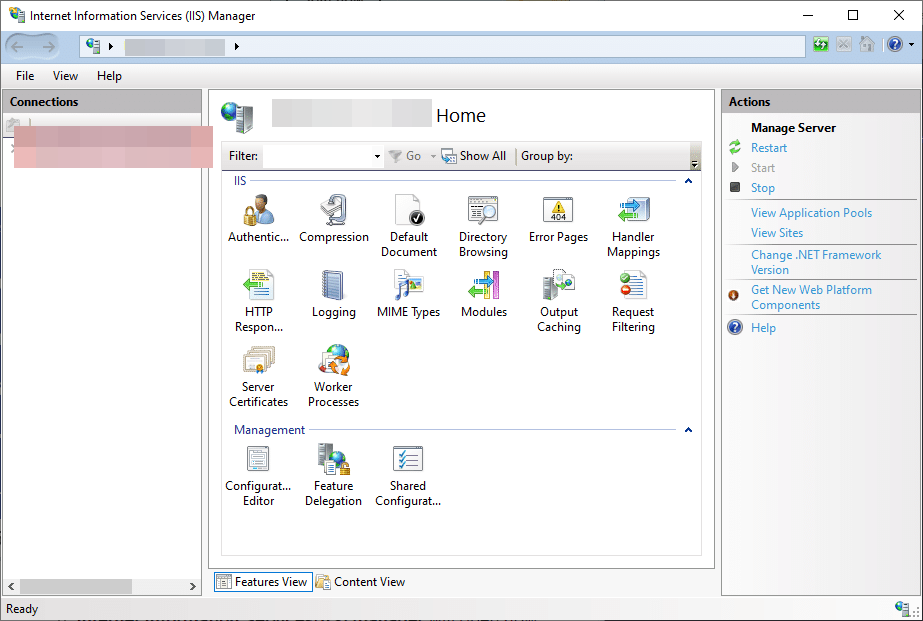Image resolution: width=923 pixels, height=621 pixels.
Task: Open the Output Caching feature
Action: (558, 301)
